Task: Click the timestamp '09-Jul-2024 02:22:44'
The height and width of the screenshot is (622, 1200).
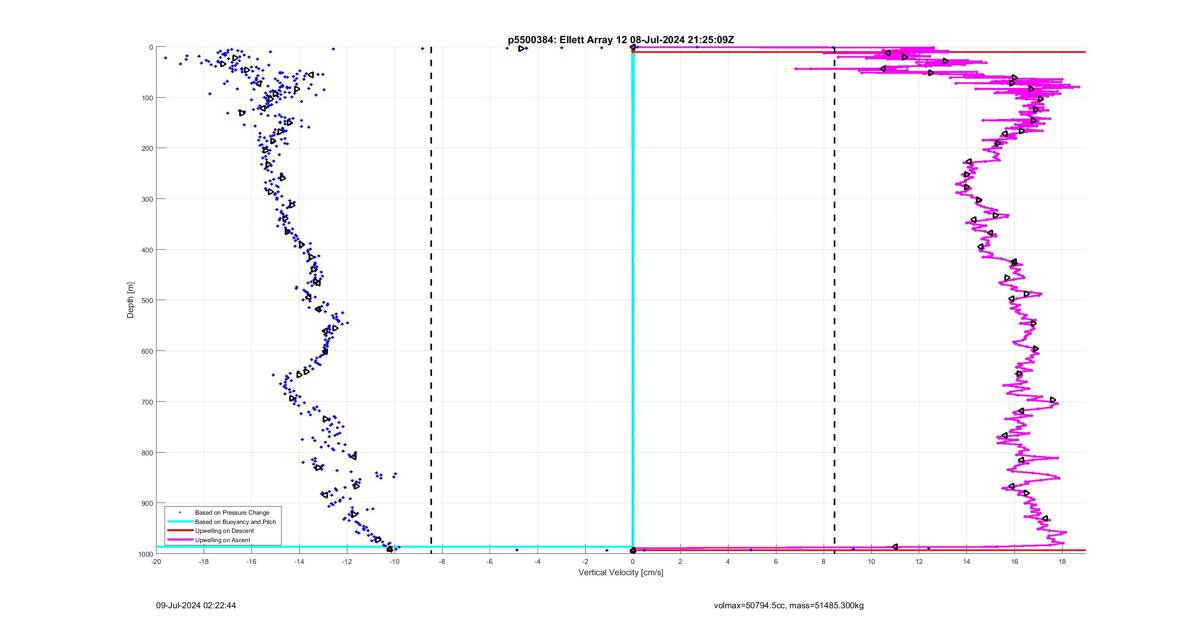Action: coord(196,605)
